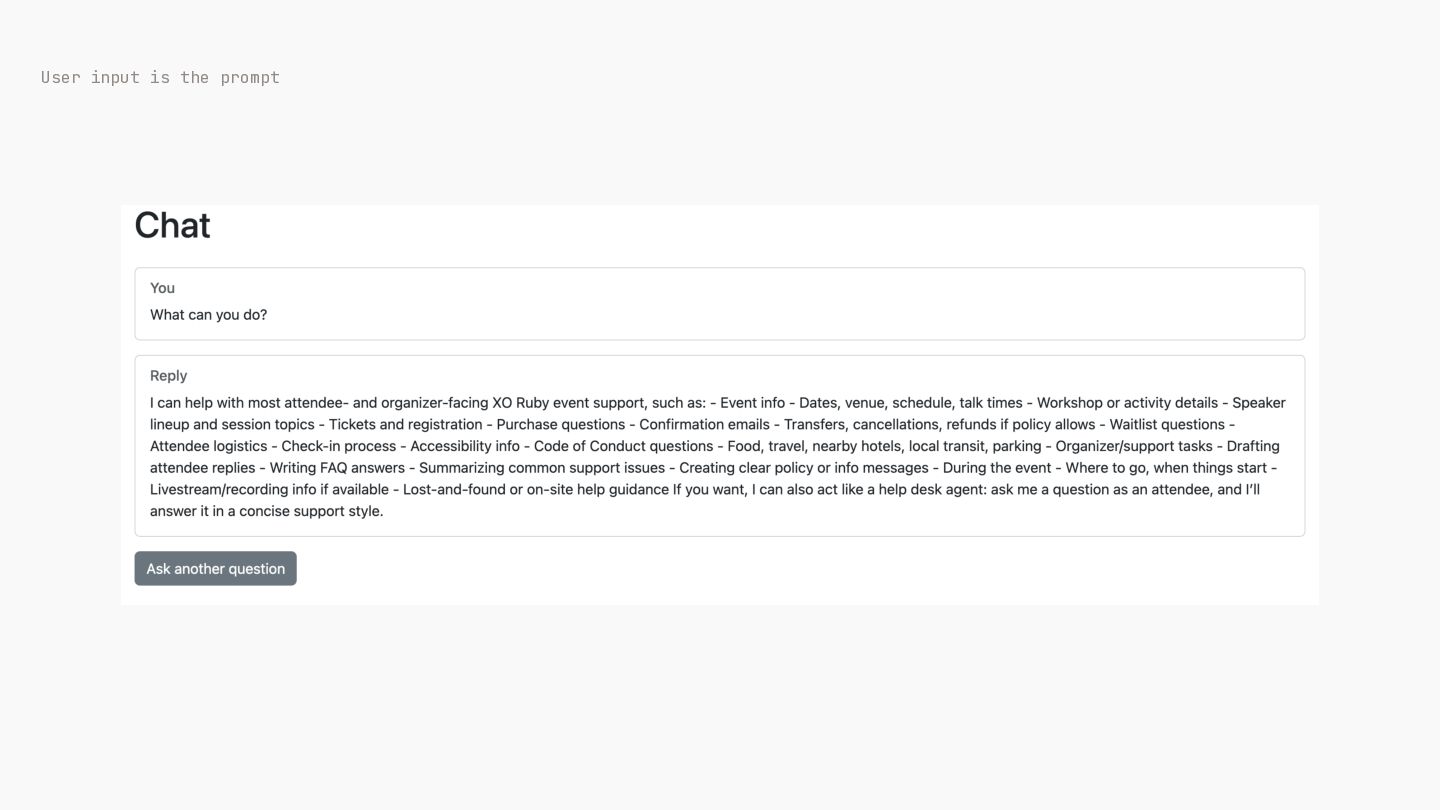
Task: Click the "Lost-and-found" words in the reply
Action: tap(453, 489)
